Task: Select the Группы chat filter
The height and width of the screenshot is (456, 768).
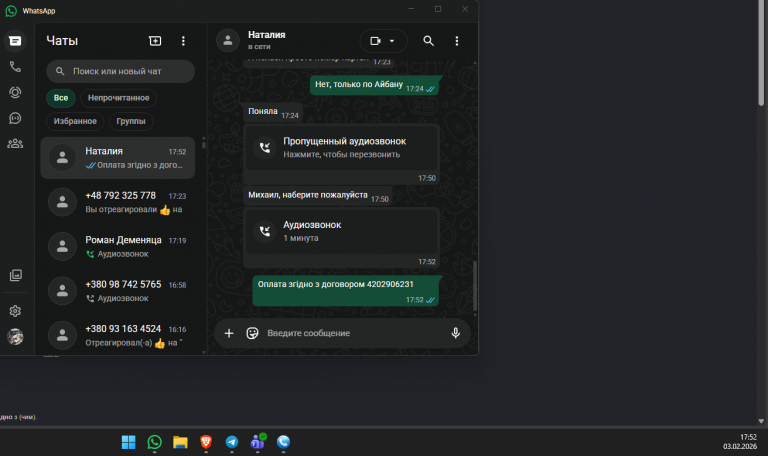Action: (x=131, y=121)
